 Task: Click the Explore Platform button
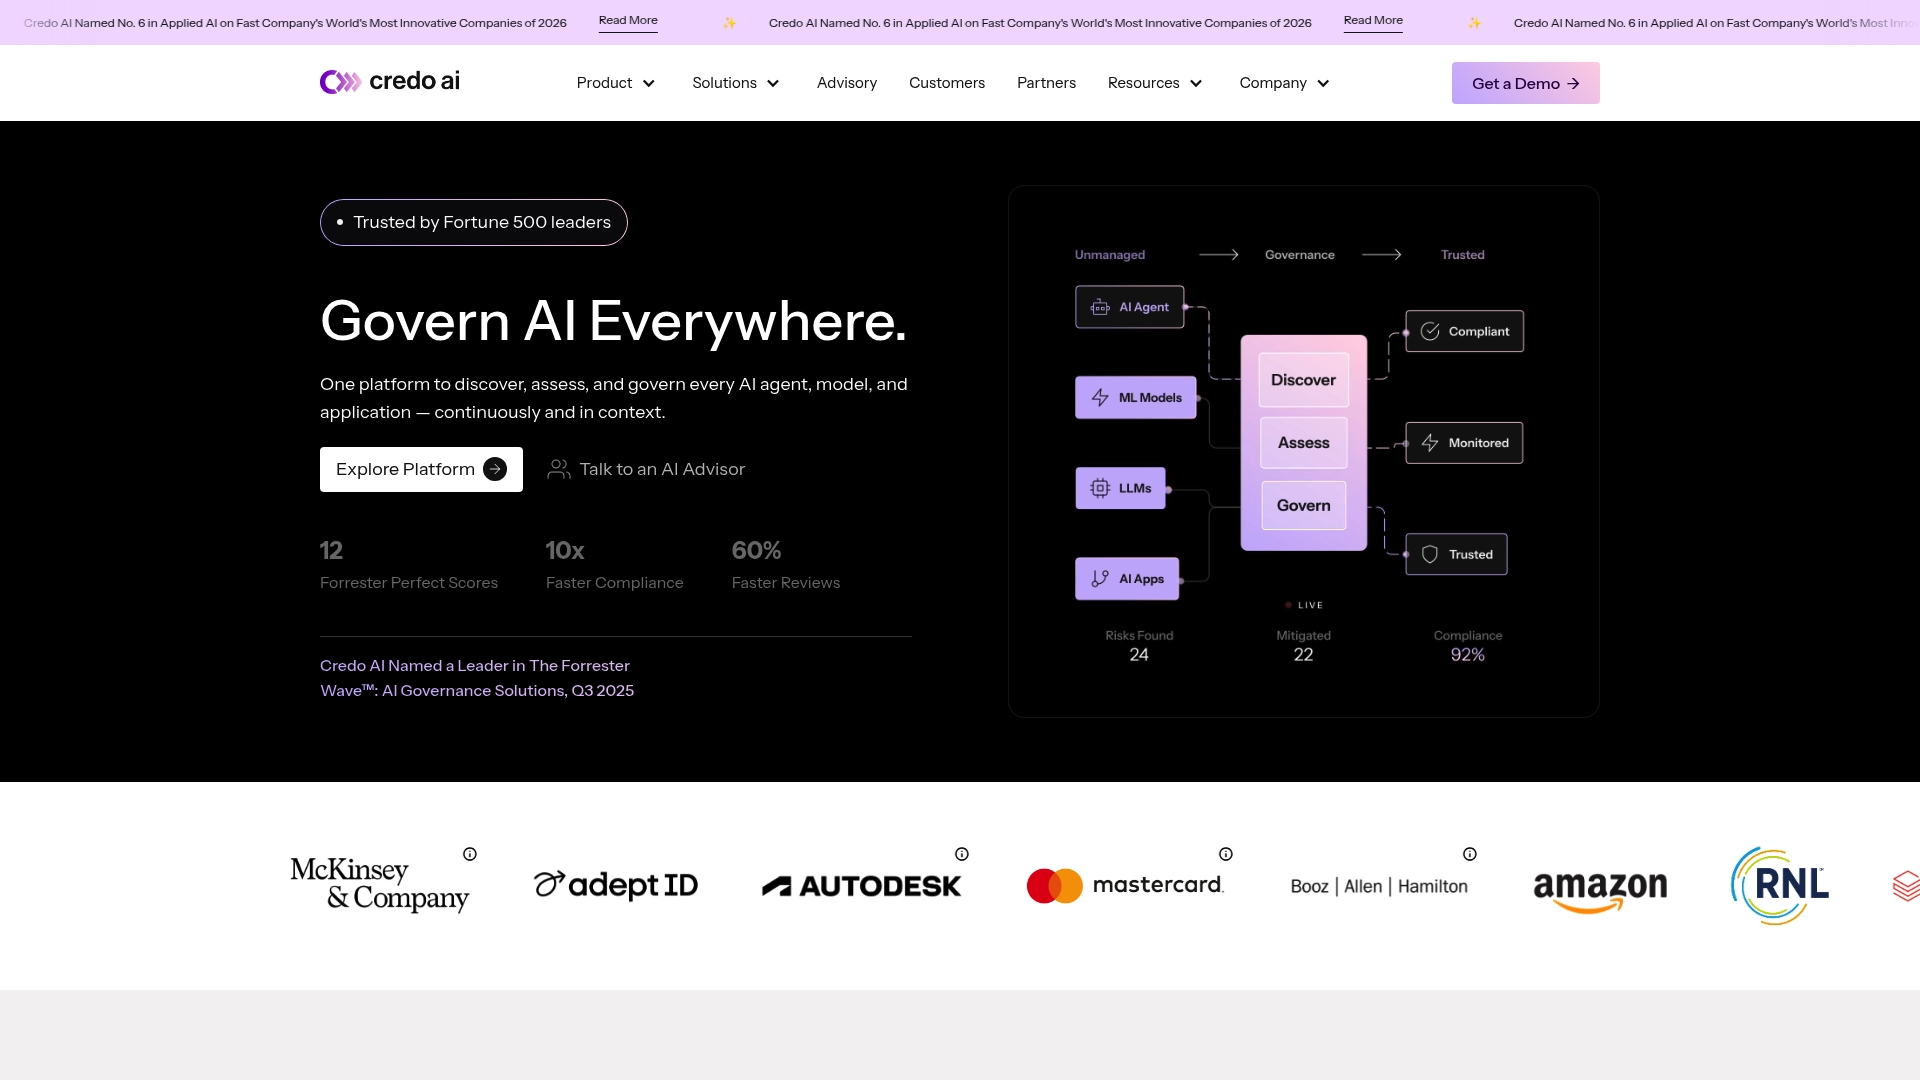pyautogui.click(x=421, y=469)
